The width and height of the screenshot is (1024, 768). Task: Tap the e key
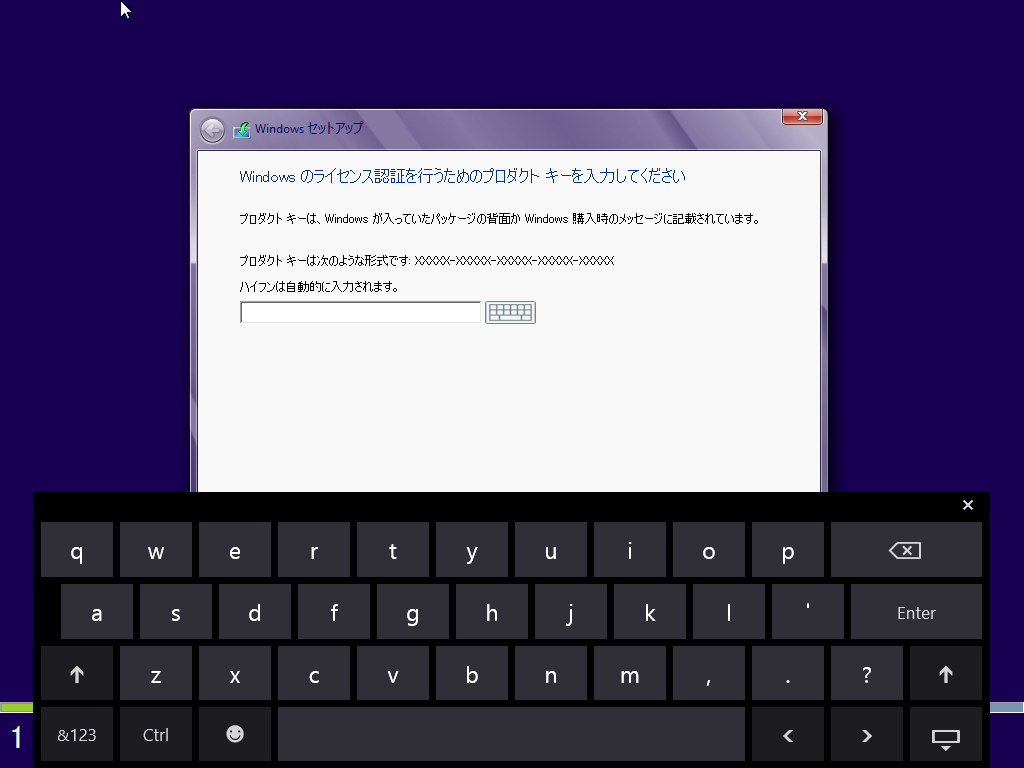[235, 550]
